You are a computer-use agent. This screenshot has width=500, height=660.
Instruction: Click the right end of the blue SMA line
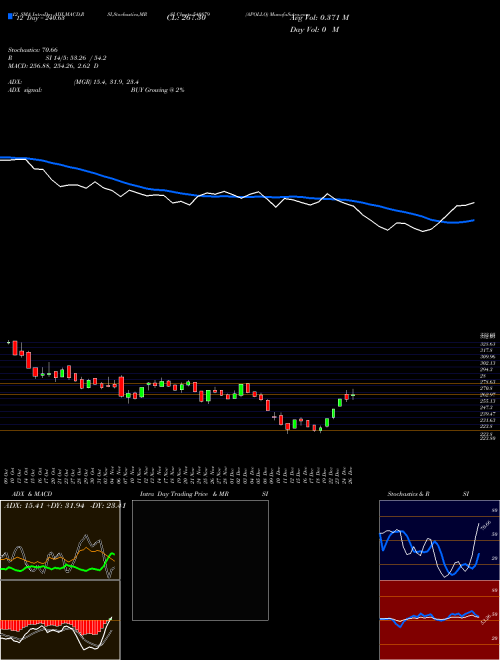474,220
